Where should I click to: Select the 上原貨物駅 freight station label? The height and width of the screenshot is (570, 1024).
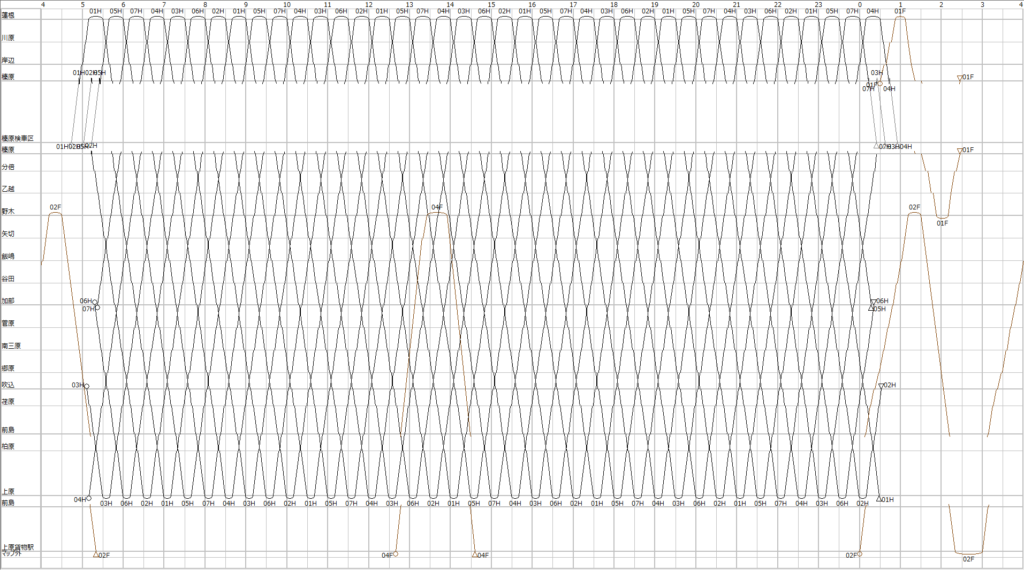pos(18,546)
